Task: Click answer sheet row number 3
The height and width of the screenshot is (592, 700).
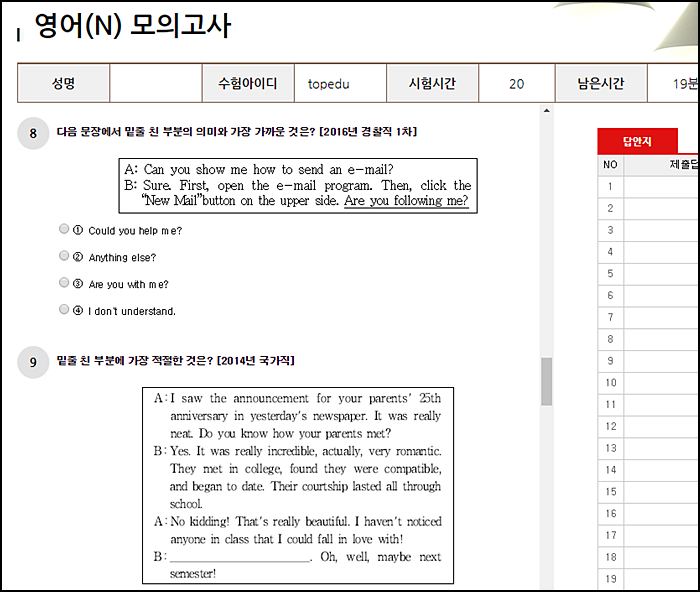Action: pyautogui.click(x=610, y=230)
